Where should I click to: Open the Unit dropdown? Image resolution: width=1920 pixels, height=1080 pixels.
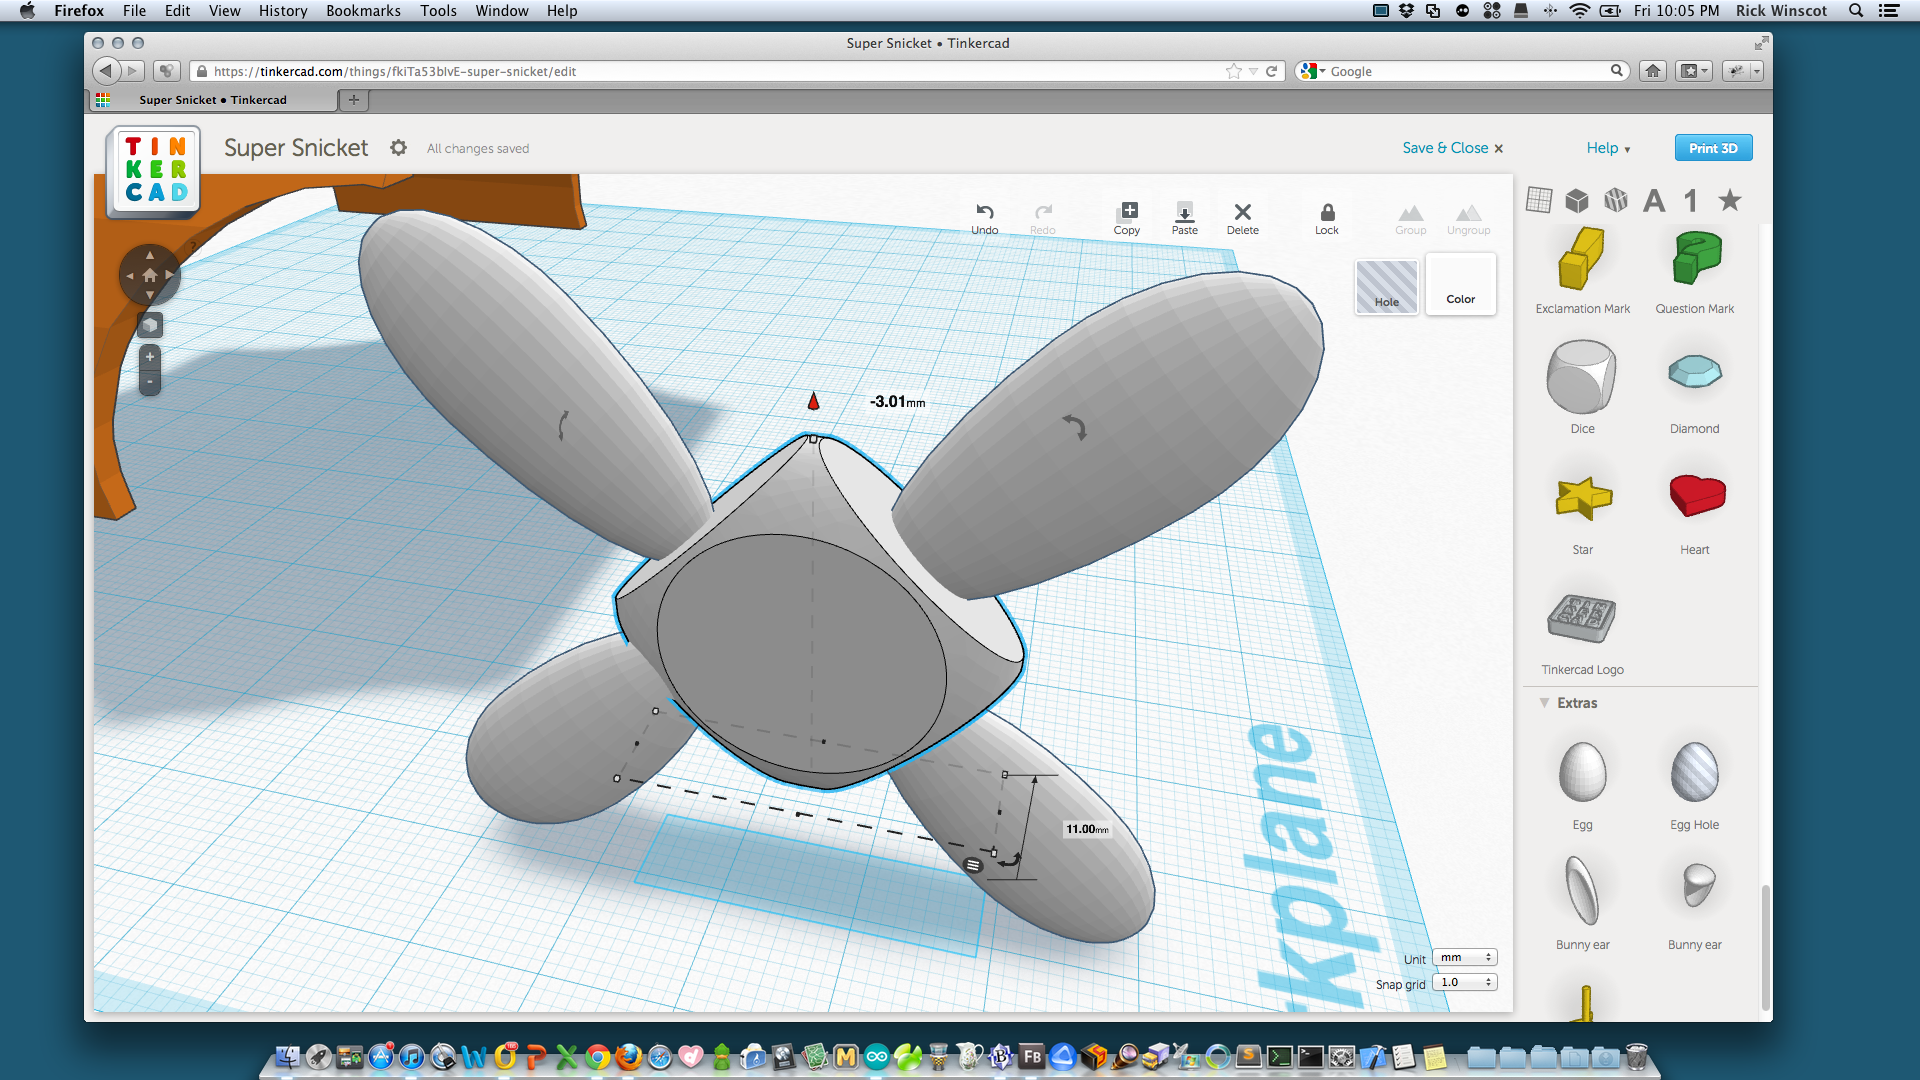click(1464, 958)
